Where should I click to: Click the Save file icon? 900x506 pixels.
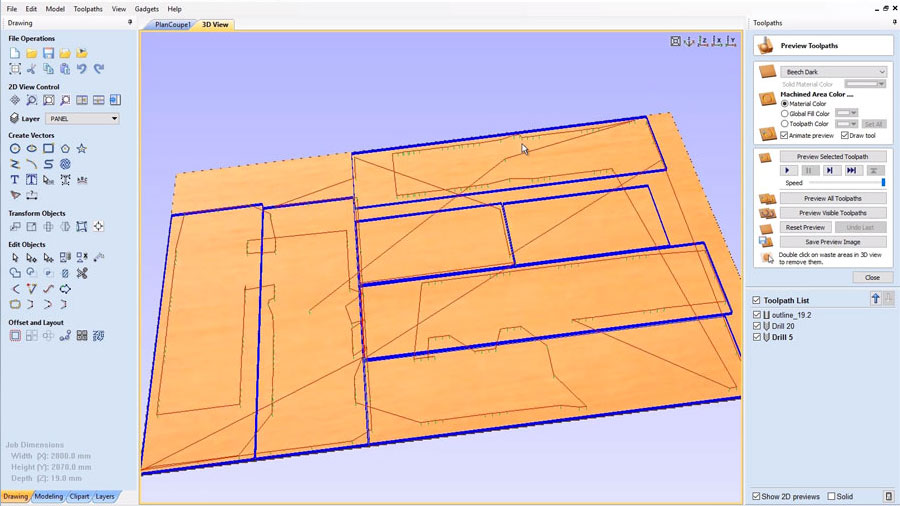pos(48,53)
